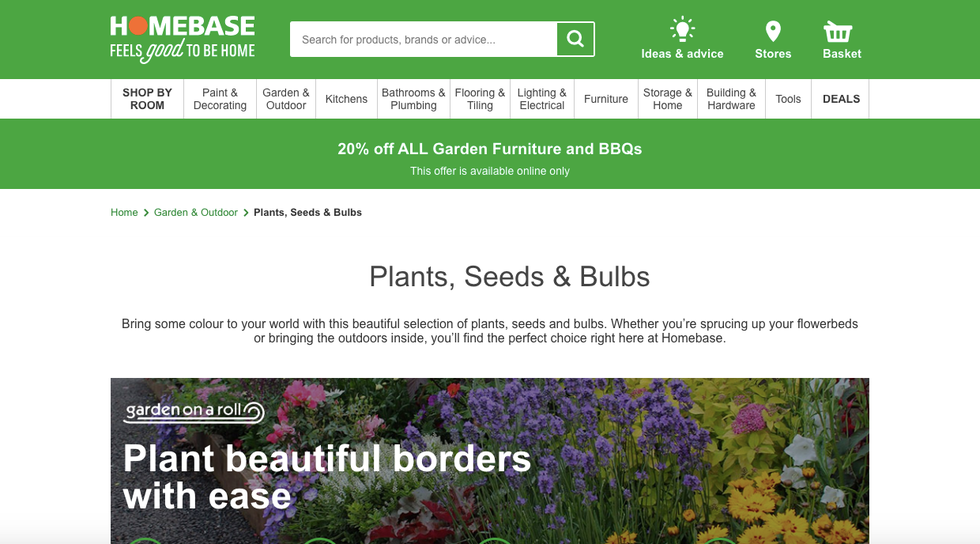Open Garden & Outdoor menu item
This screenshot has height=544, width=980.
pyautogui.click(x=286, y=99)
